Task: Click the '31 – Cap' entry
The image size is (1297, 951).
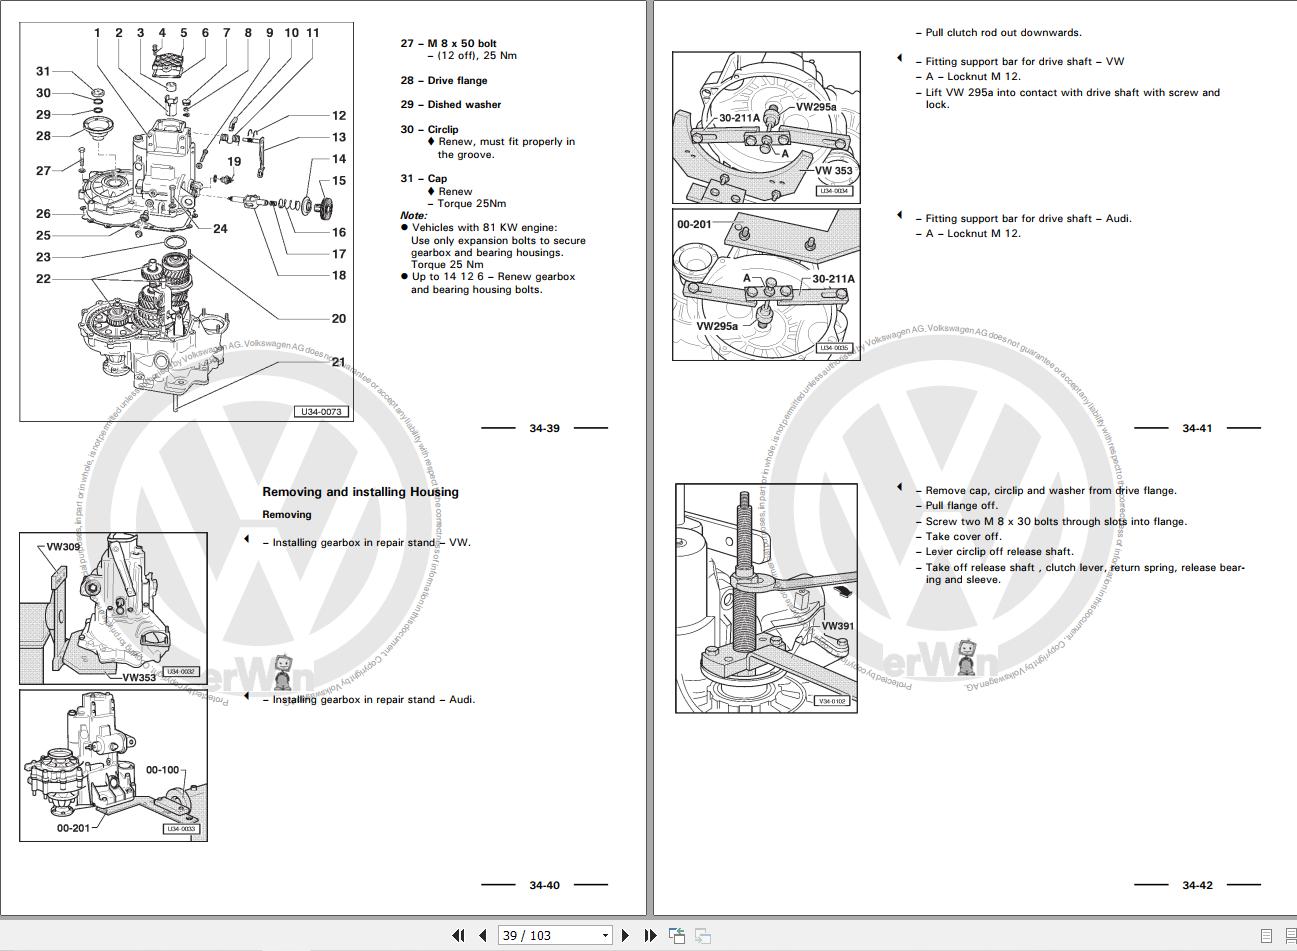Action: click(424, 178)
